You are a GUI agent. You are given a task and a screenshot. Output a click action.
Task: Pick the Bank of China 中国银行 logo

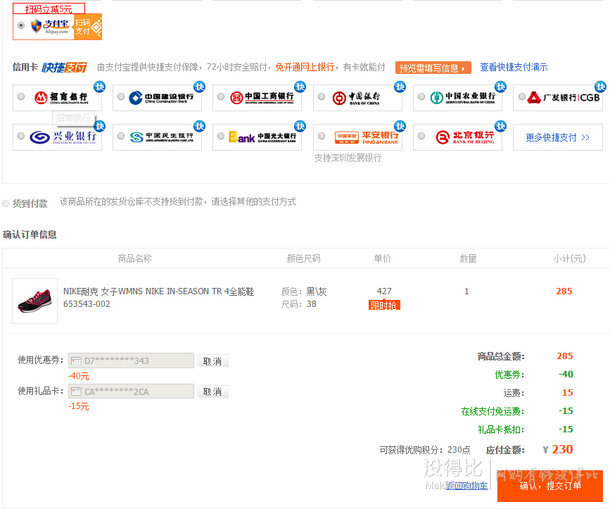[x=356, y=98]
